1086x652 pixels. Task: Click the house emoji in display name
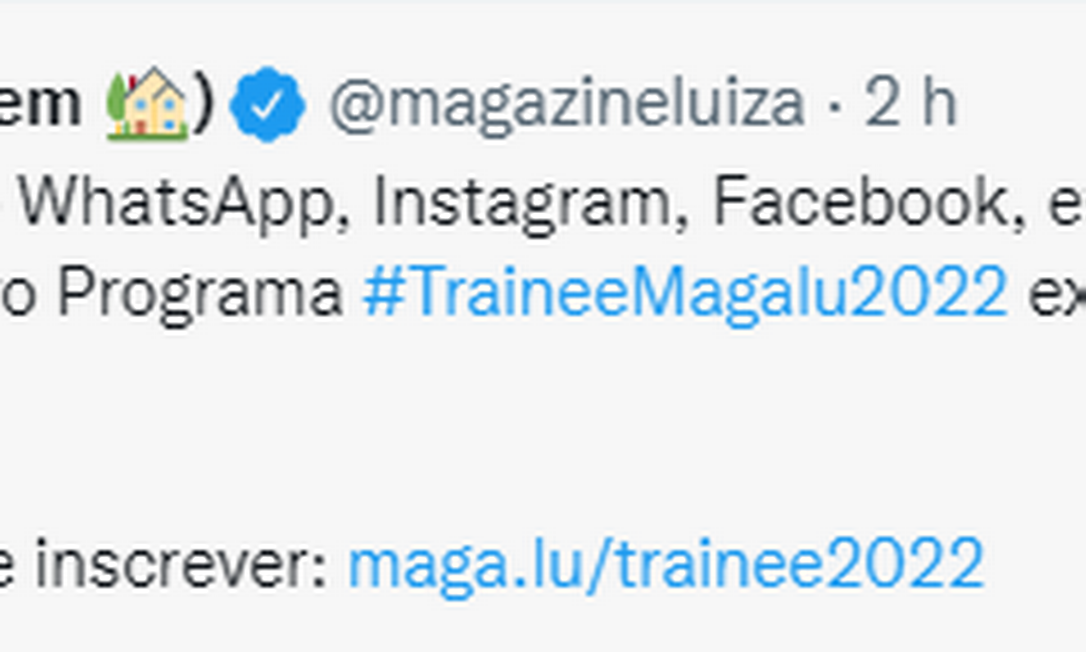click(x=148, y=102)
